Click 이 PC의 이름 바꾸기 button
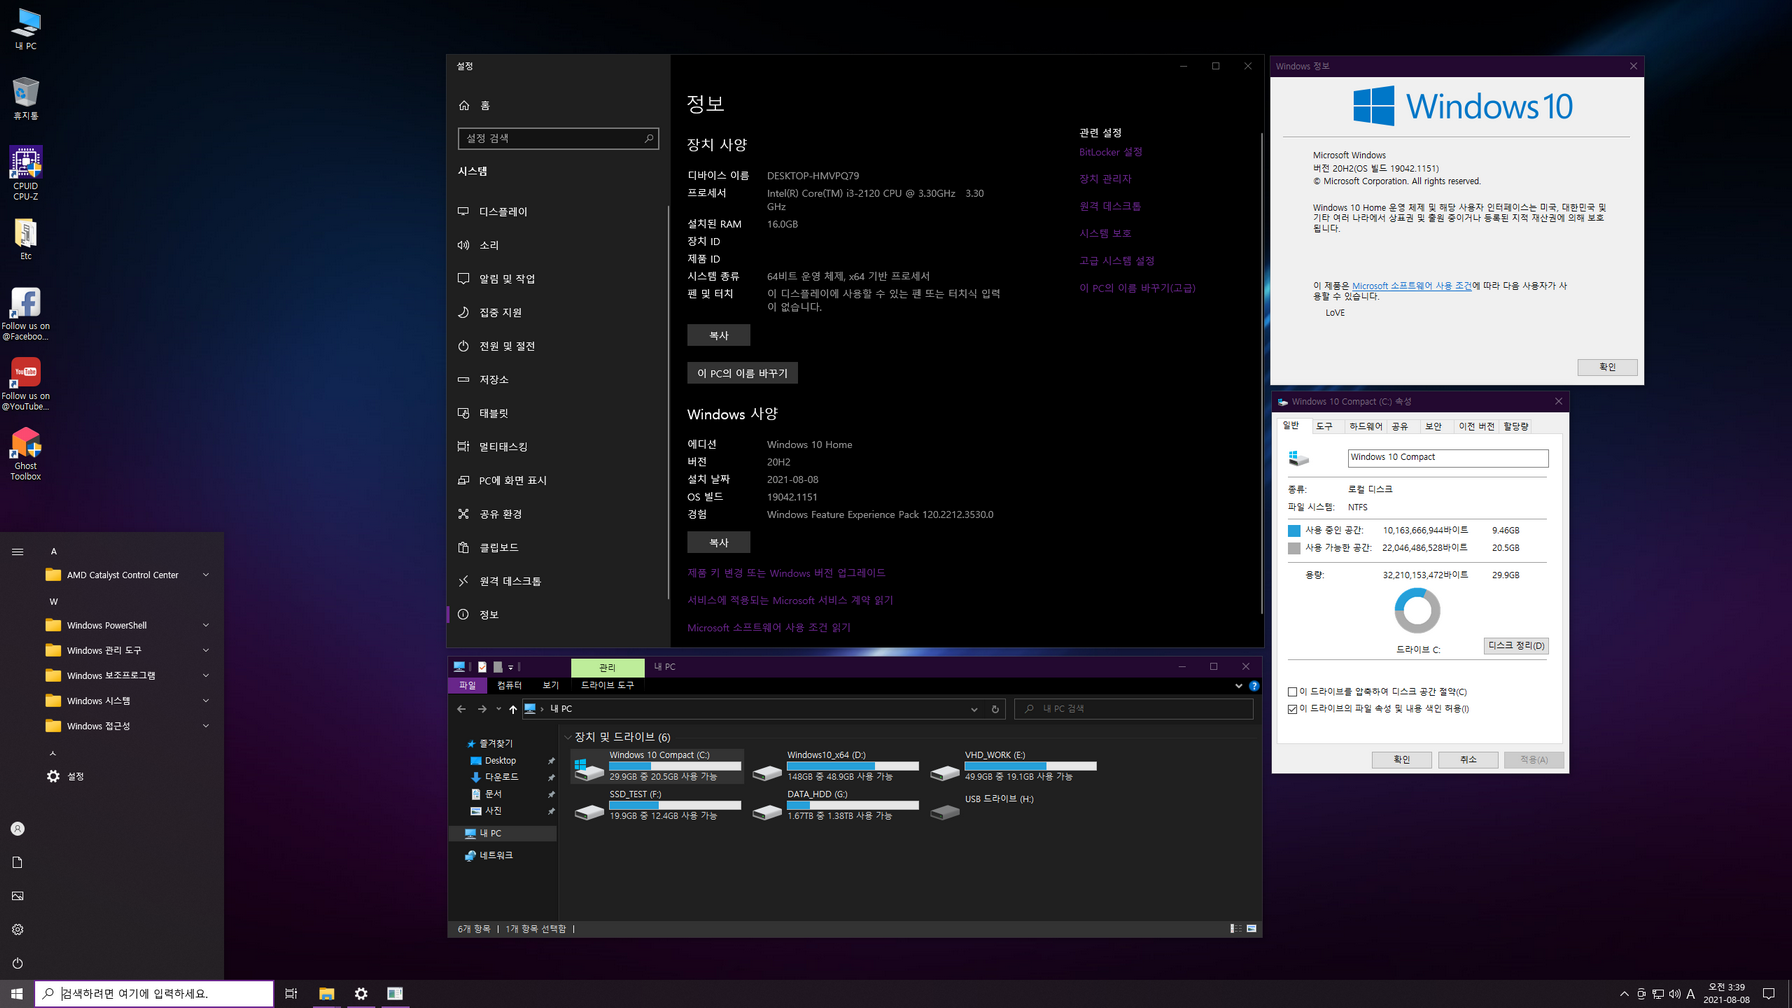The image size is (1792, 1008). tap(742, 373)
